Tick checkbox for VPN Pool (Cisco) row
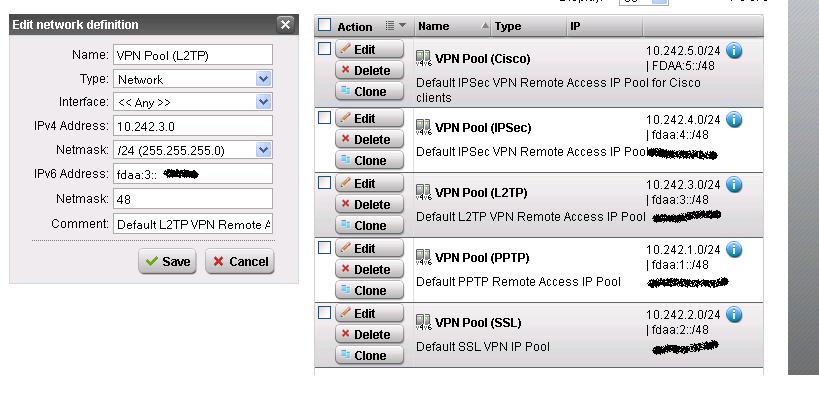The height and width of the screenshot is (400, 819). tap(324, 48)
